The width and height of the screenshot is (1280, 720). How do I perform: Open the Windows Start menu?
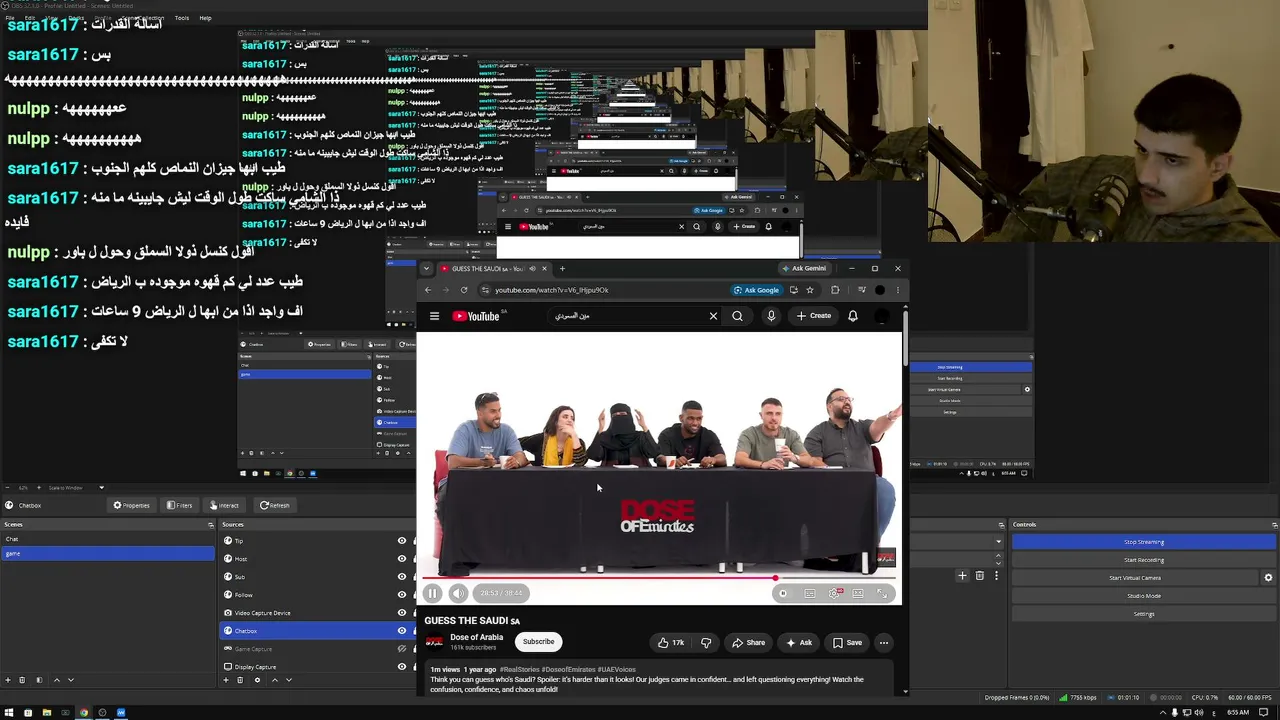point(9,713)
